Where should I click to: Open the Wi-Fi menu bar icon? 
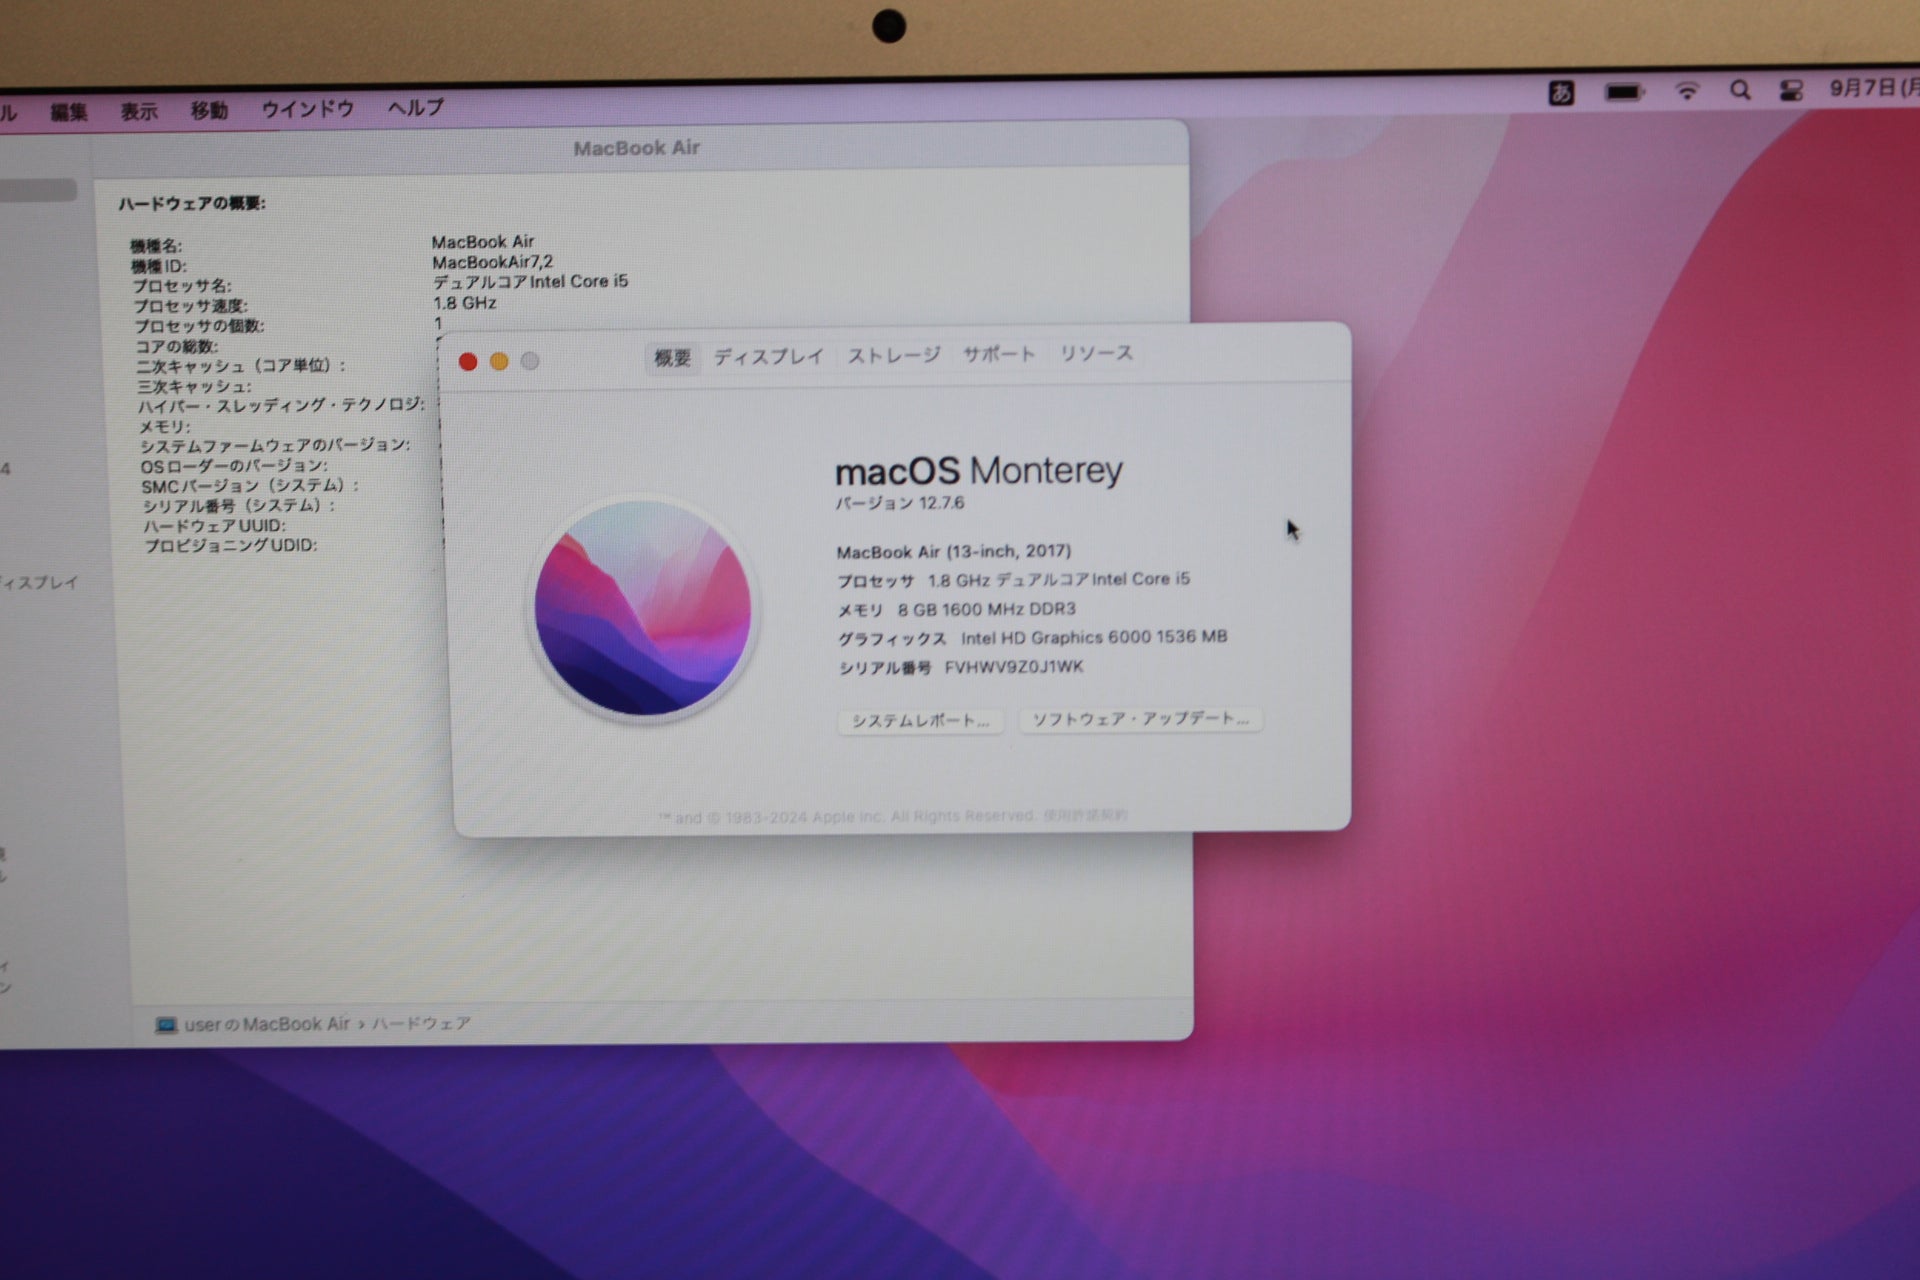pyautogui.click(x=1686, y=91)
